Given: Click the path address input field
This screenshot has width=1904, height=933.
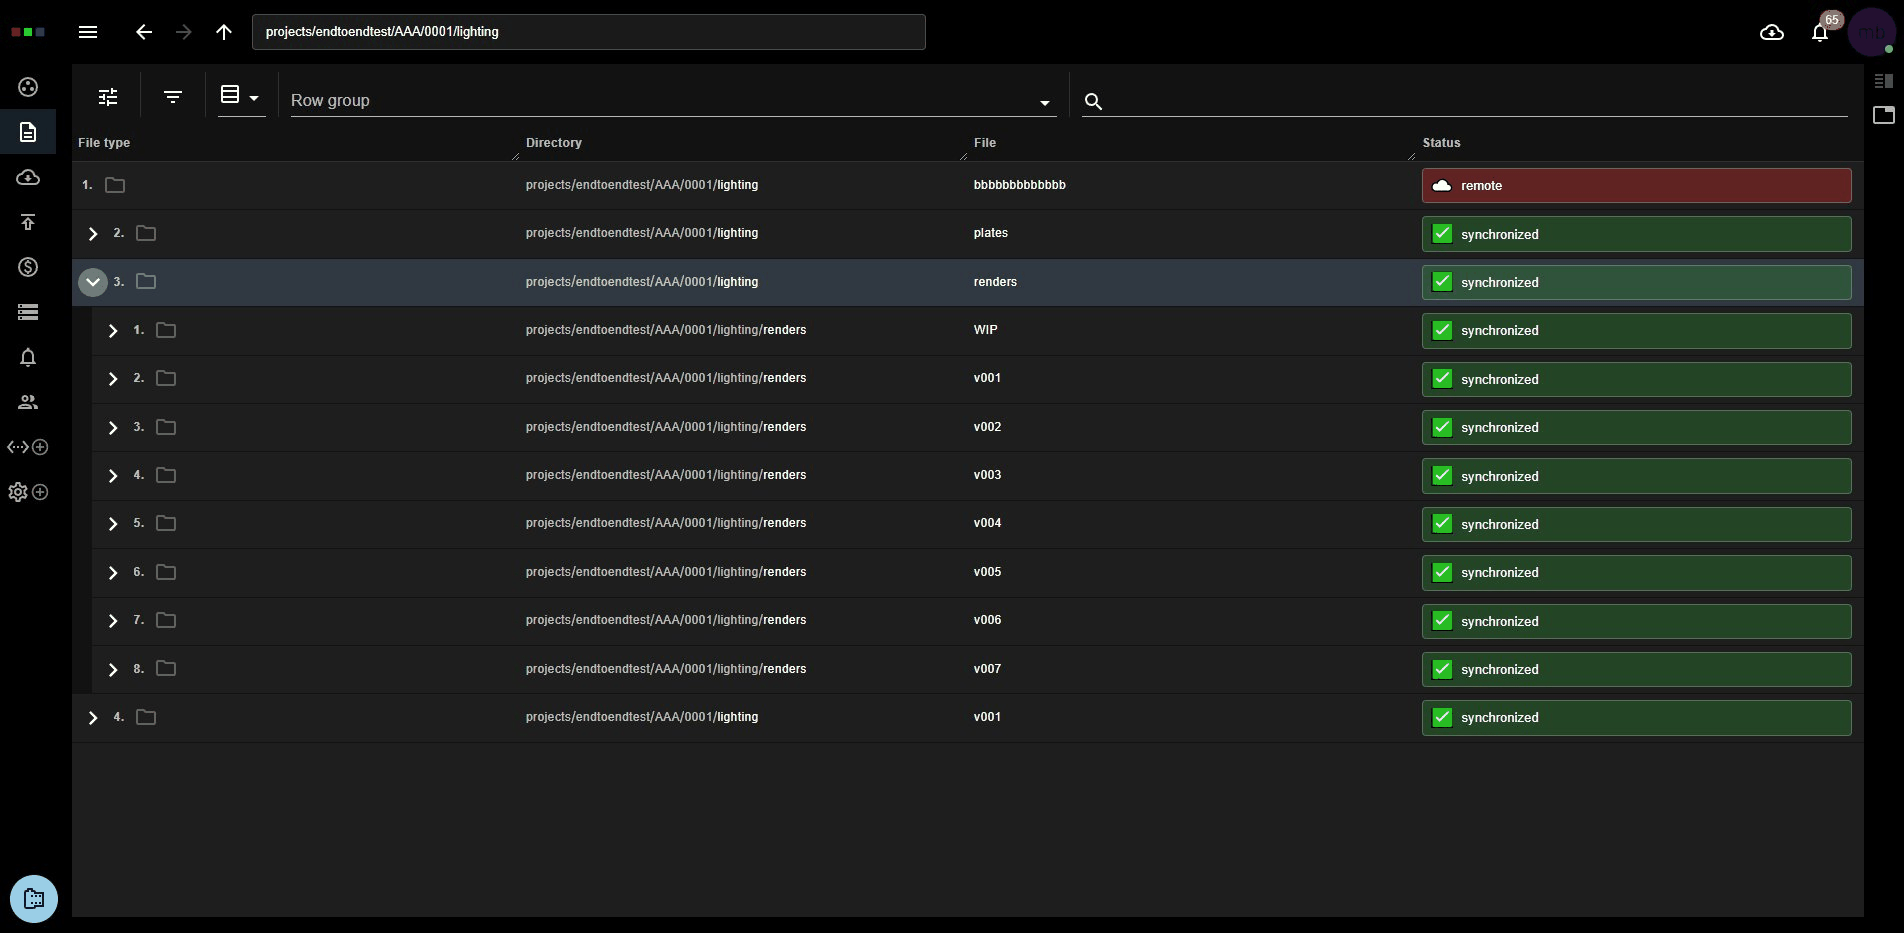Looking at the screenshot, I should point(589,32).
